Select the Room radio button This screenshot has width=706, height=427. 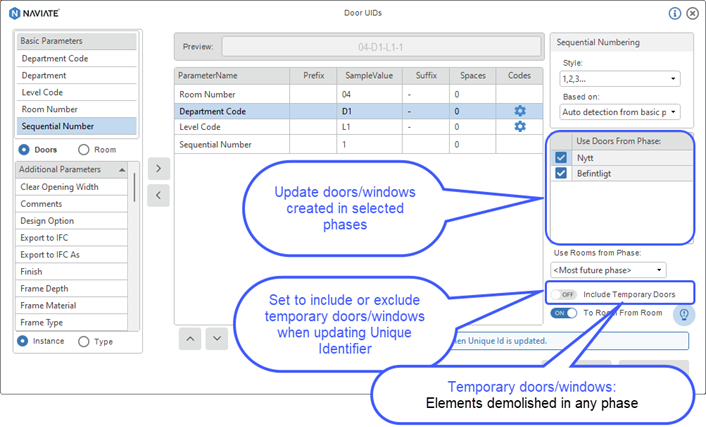85,150
